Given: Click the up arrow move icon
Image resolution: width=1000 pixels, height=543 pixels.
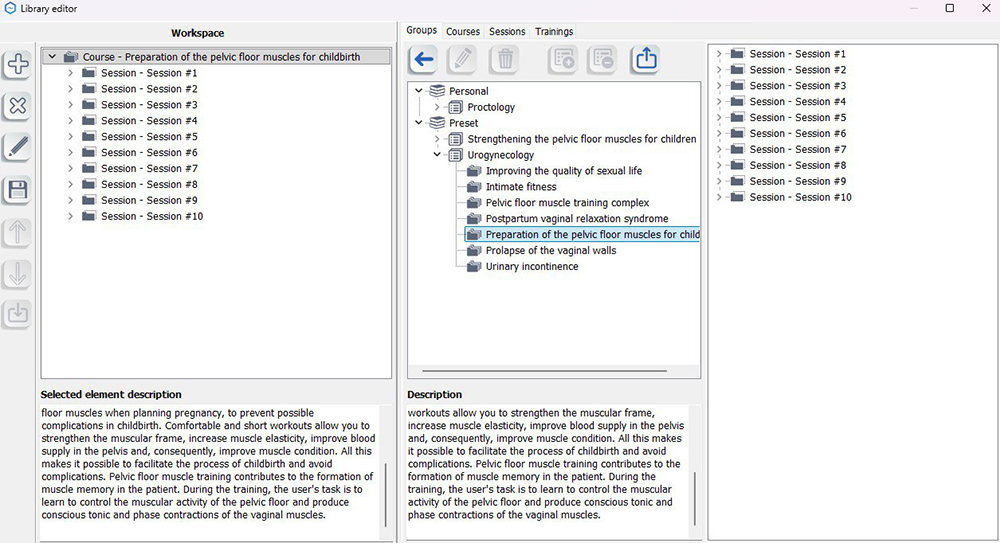Looking at the screenshot, I should (x=18, y=232).
